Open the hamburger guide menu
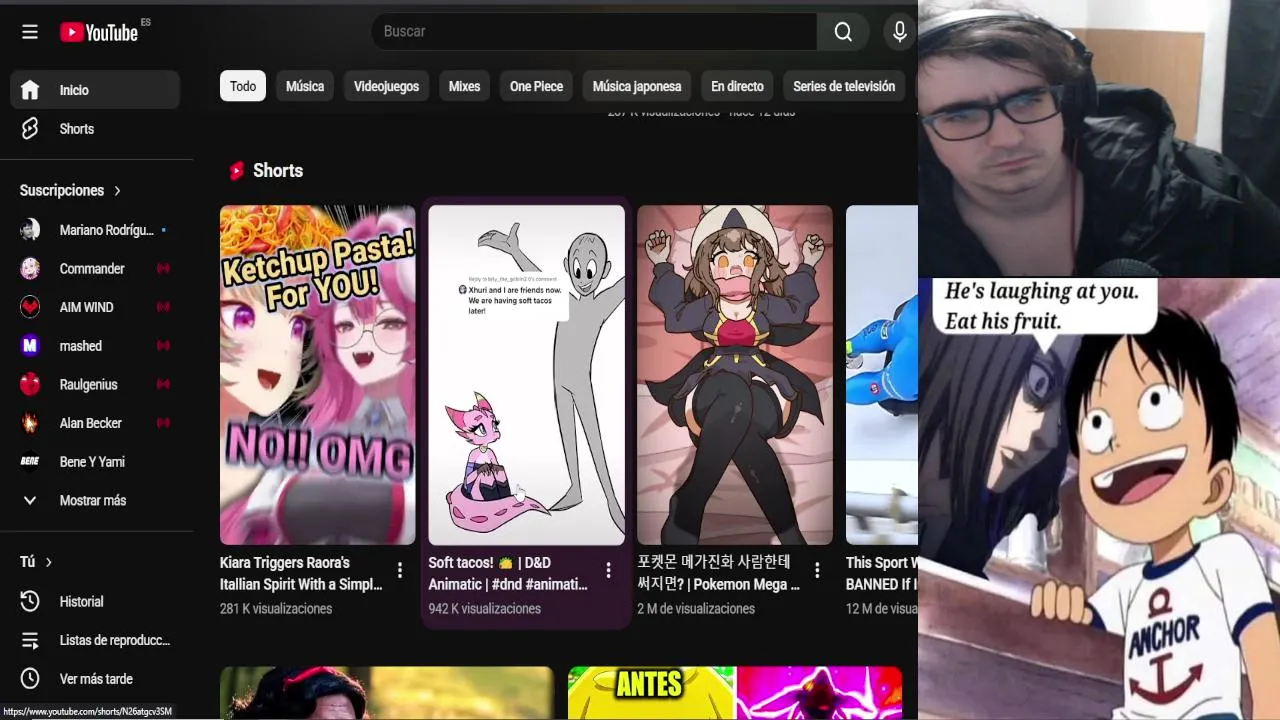Image resolution: width=1280 pixels, height=720 pixels. pos(30,32)
